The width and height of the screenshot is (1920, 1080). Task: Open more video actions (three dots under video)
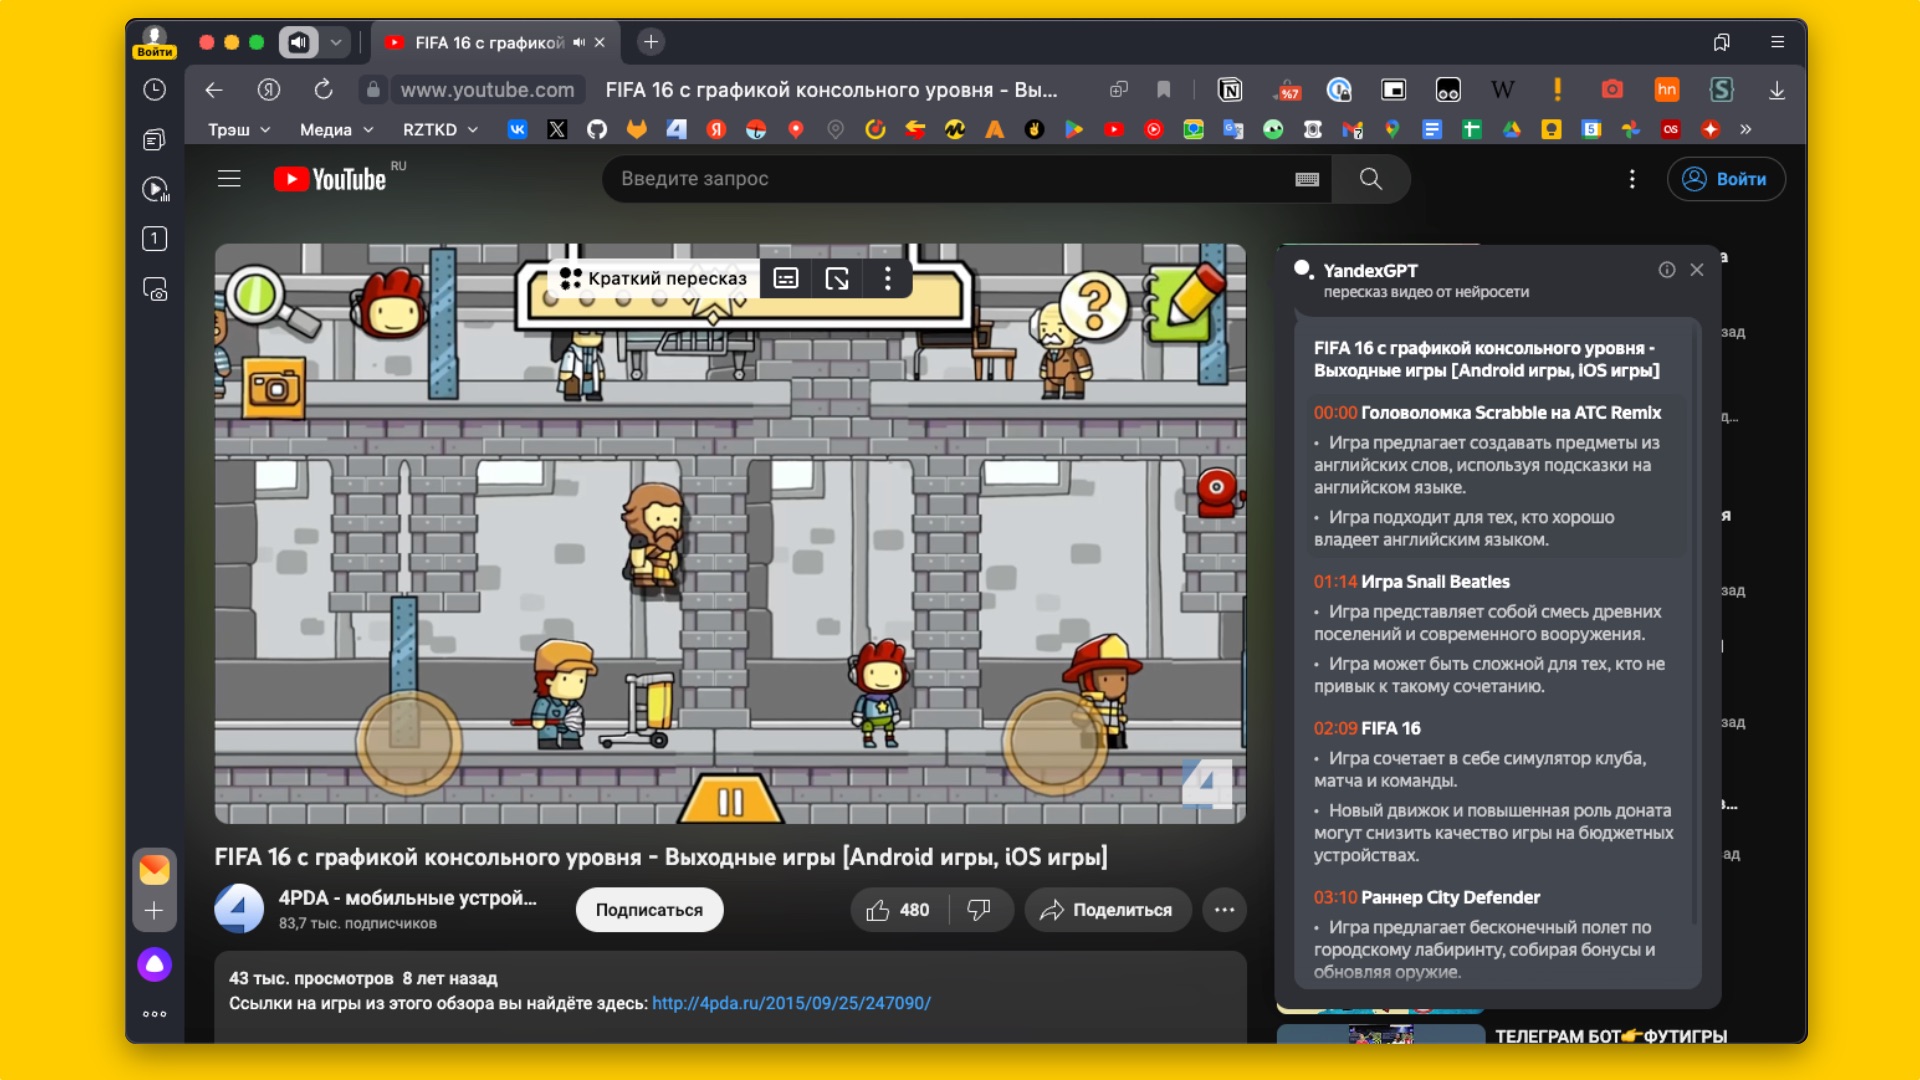click(x=1224, y=910)
